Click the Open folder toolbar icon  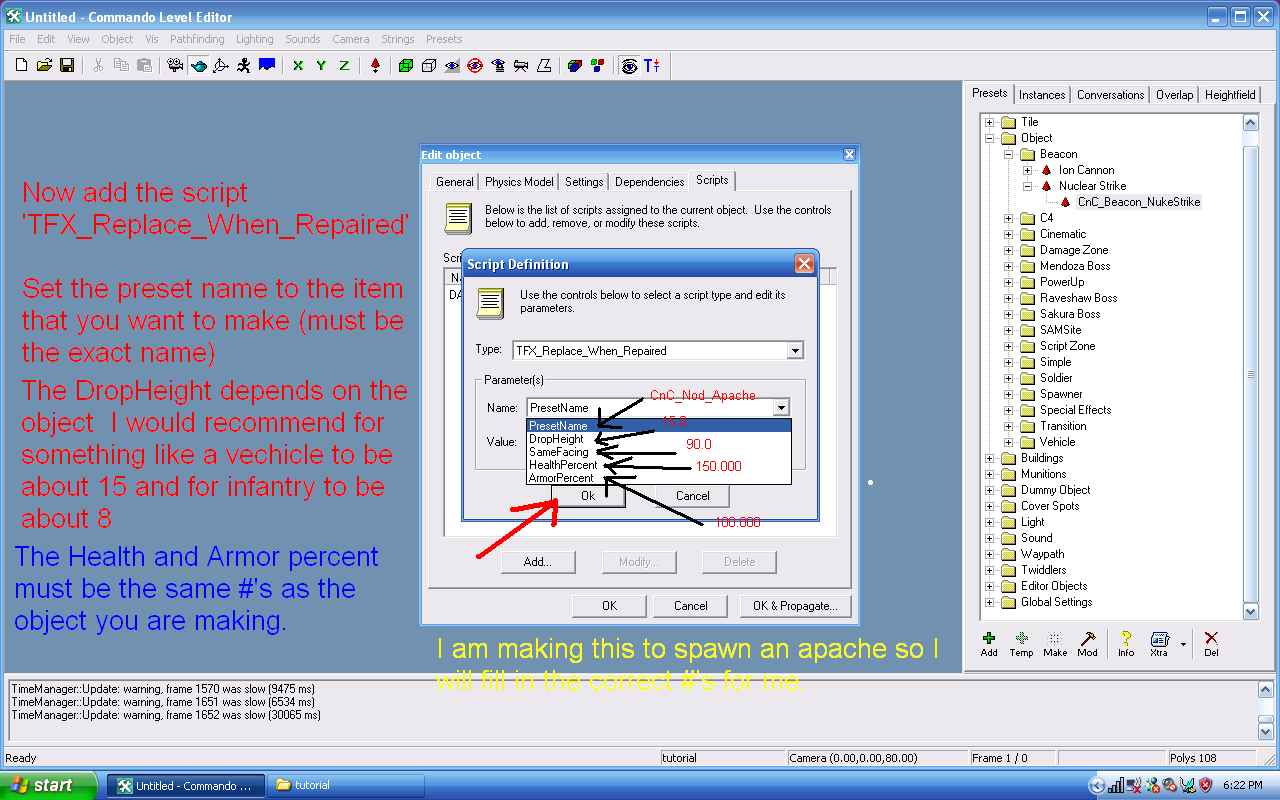click(x=44, y=65)
